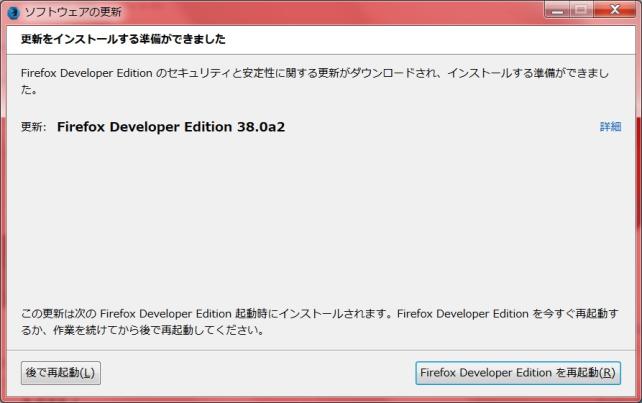This screenshot has width=642, height=403.
Task: Click the 後で再起動(L) button
Action: (x=61, y=373)
